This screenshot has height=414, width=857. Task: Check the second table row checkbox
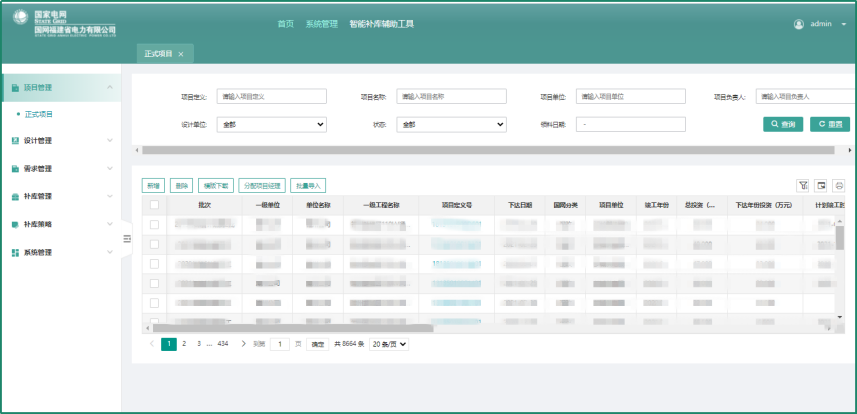click(154, 244)
